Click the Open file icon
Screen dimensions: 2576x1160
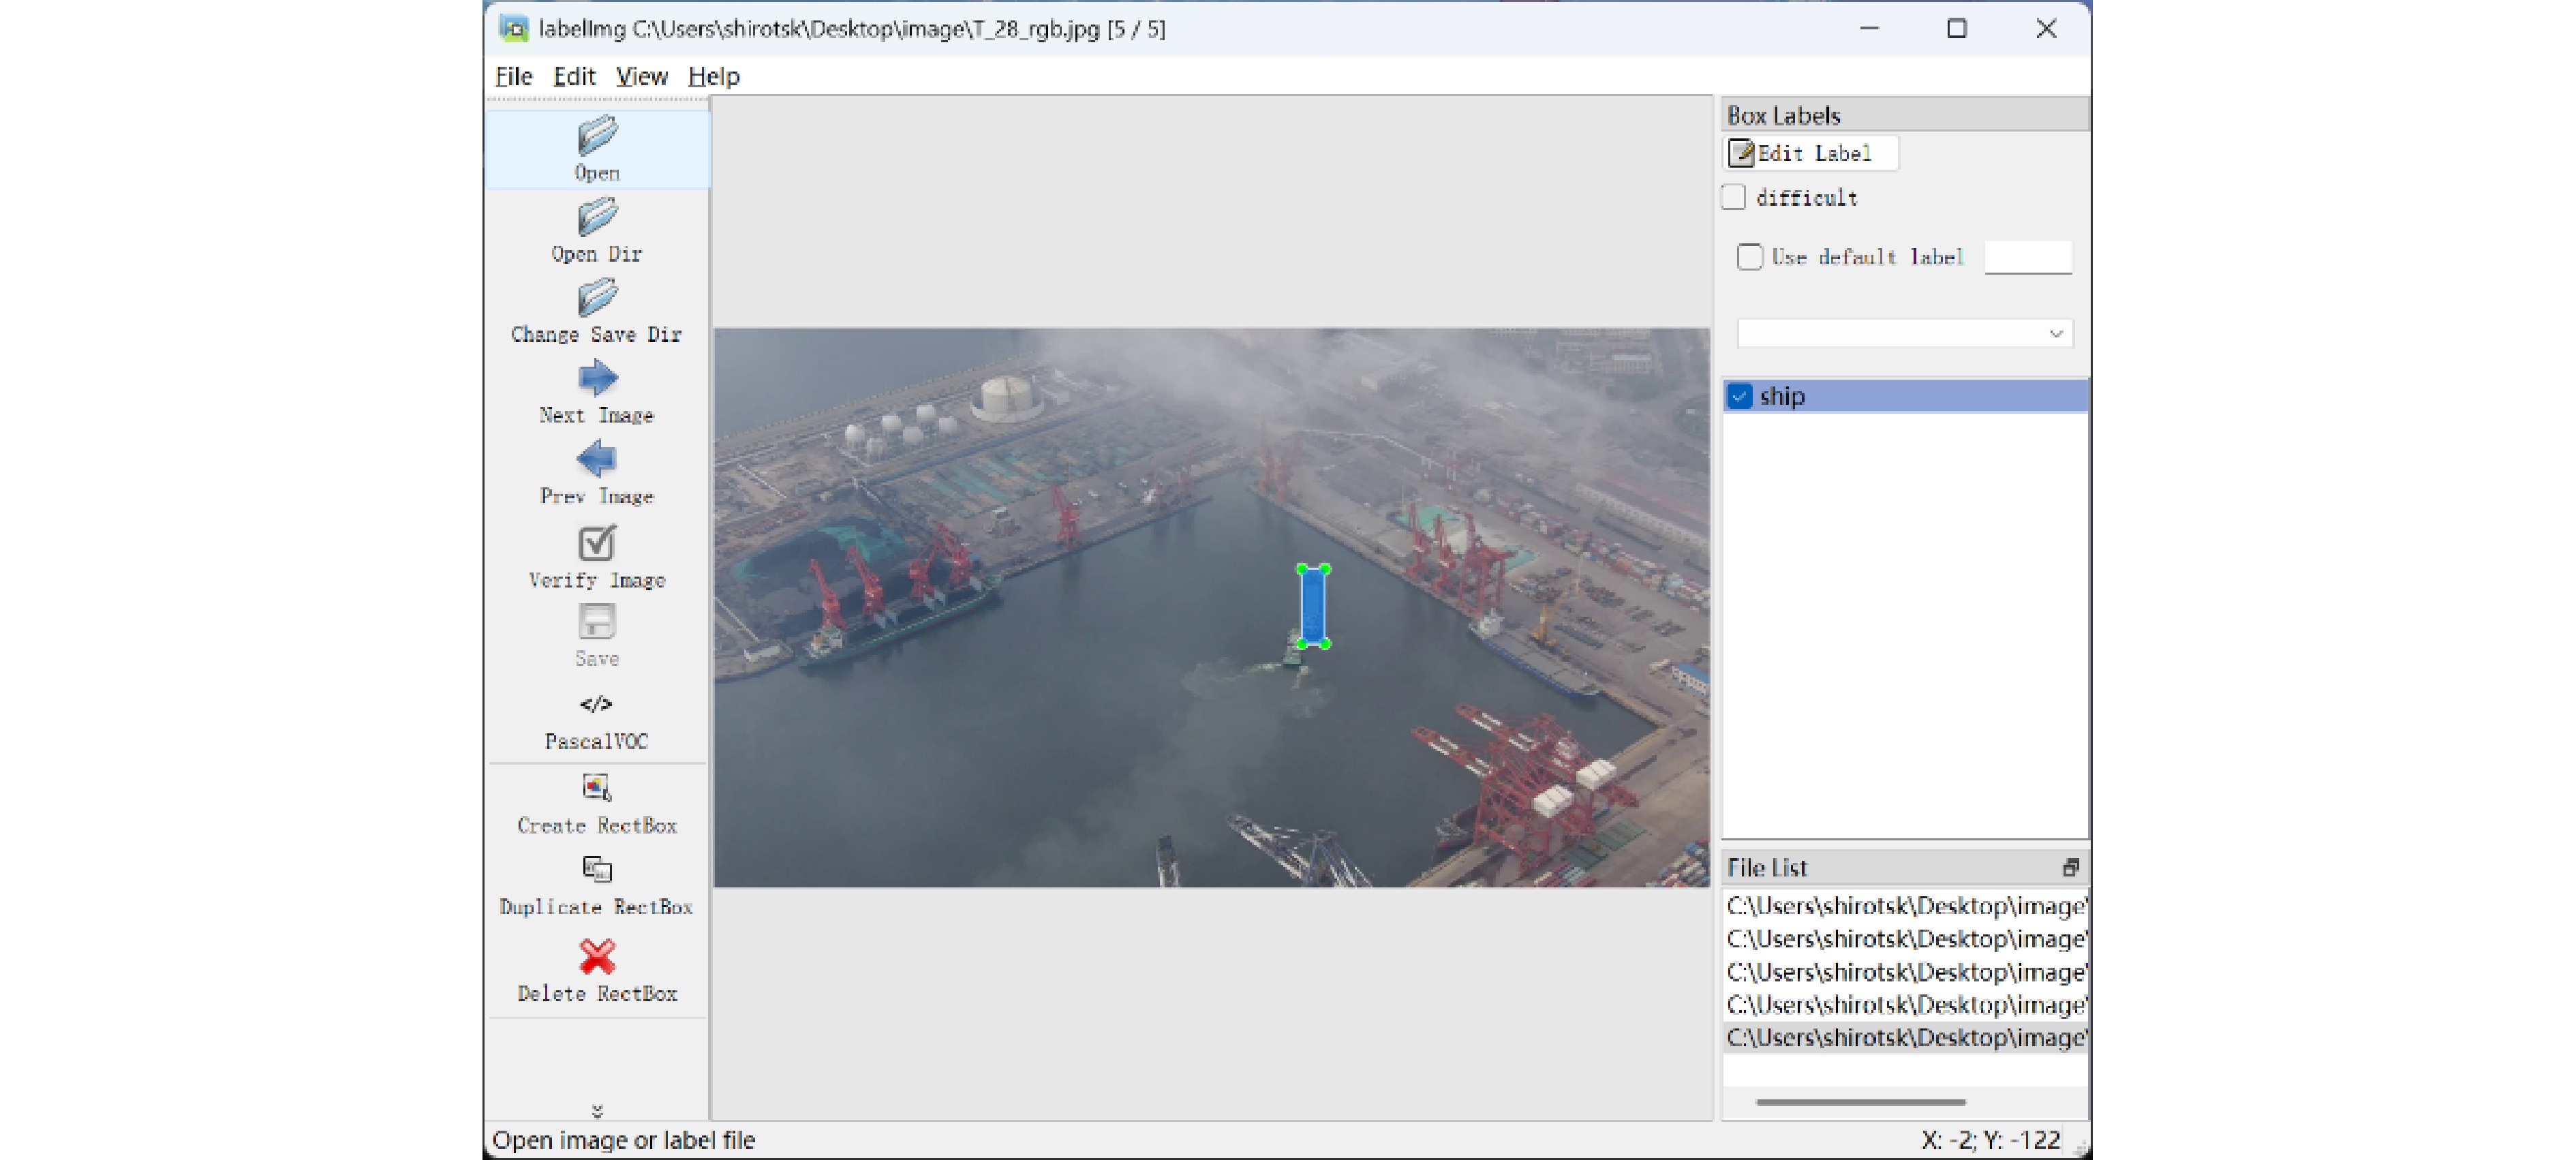pyautogui.click(x=597, y=136)
